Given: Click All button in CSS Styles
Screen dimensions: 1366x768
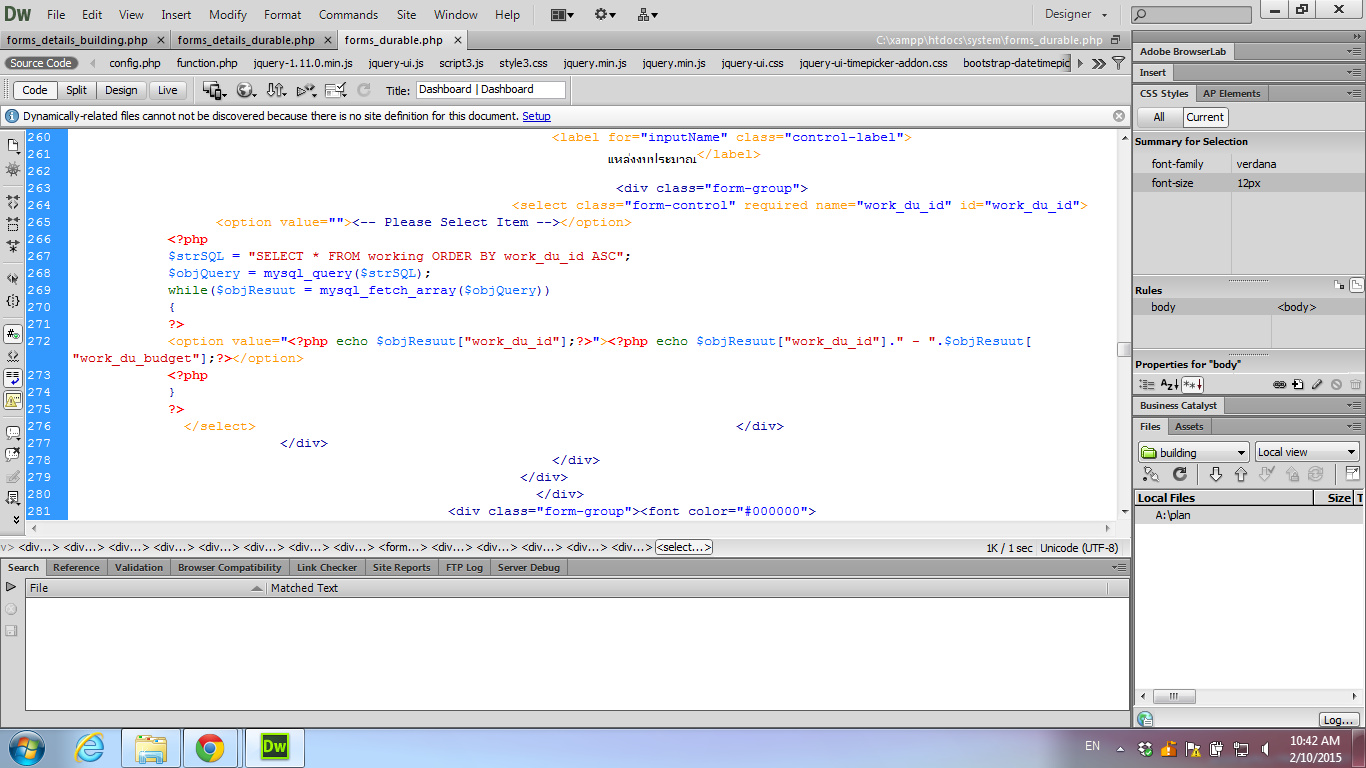Looking at the screenshot, I should 1159,117.
